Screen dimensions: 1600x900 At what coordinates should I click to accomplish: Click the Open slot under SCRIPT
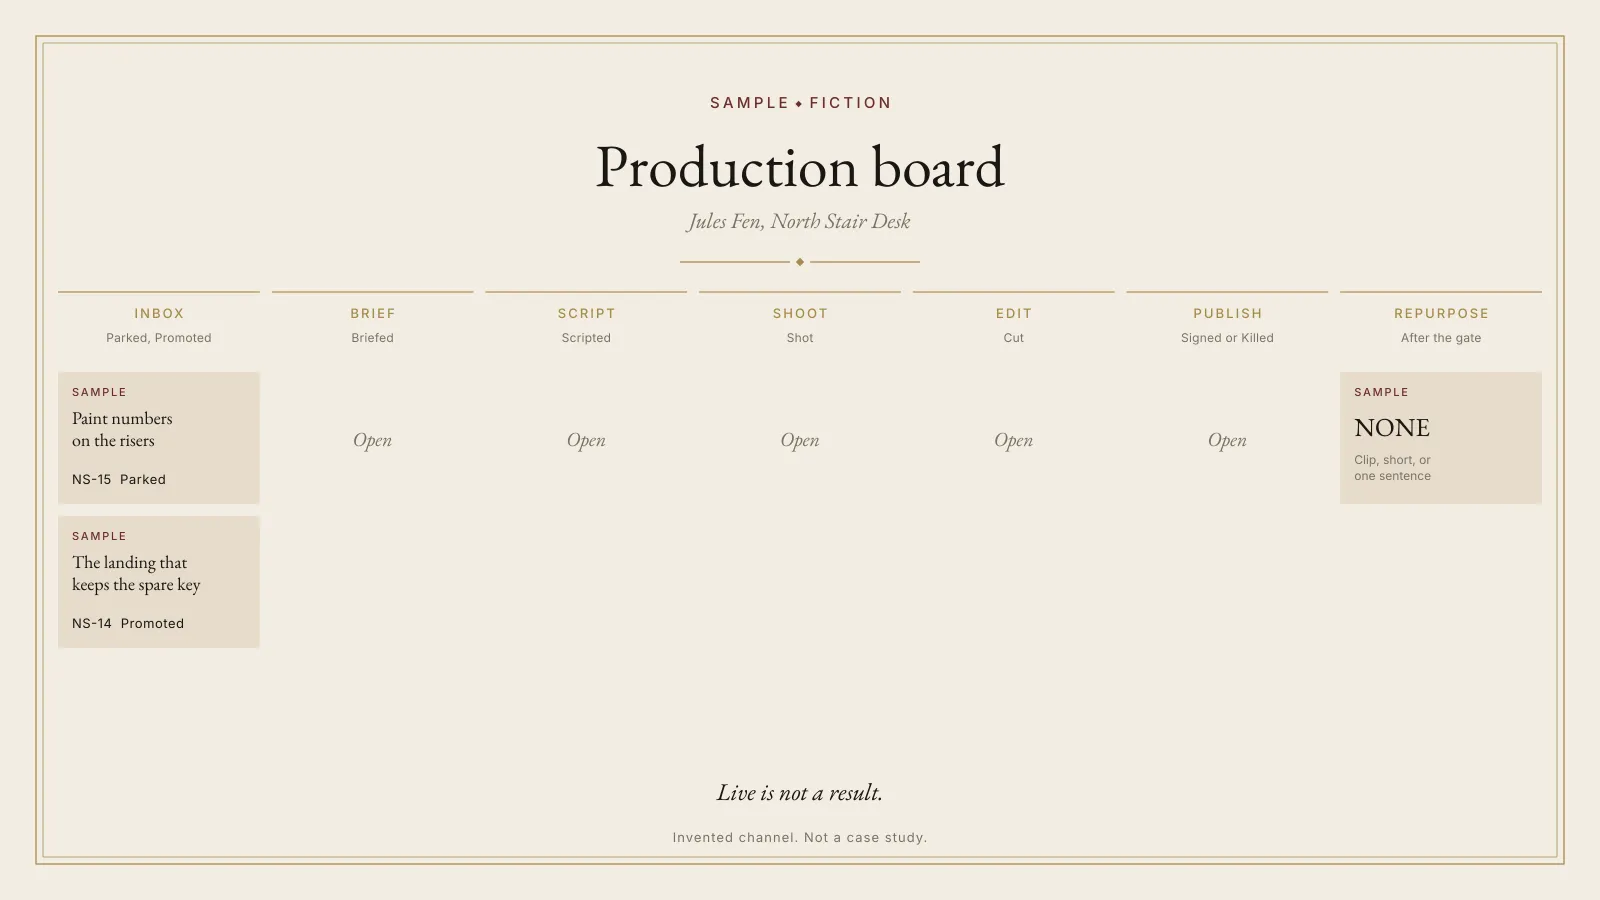click(586, 440)
